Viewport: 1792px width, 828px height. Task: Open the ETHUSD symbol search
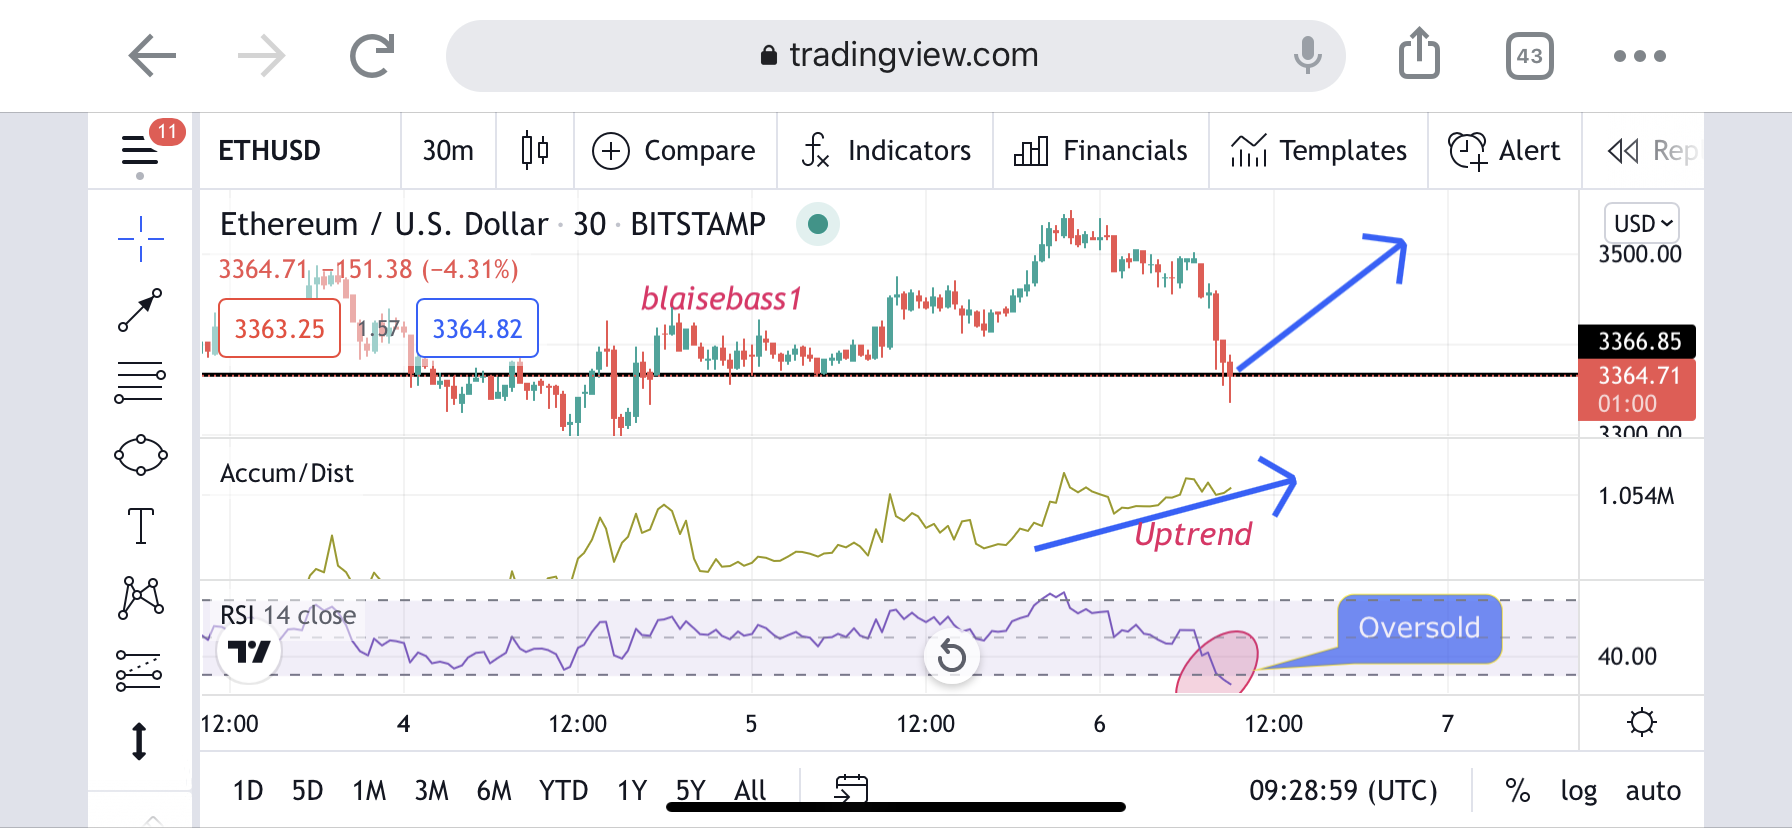coord(269,151)
